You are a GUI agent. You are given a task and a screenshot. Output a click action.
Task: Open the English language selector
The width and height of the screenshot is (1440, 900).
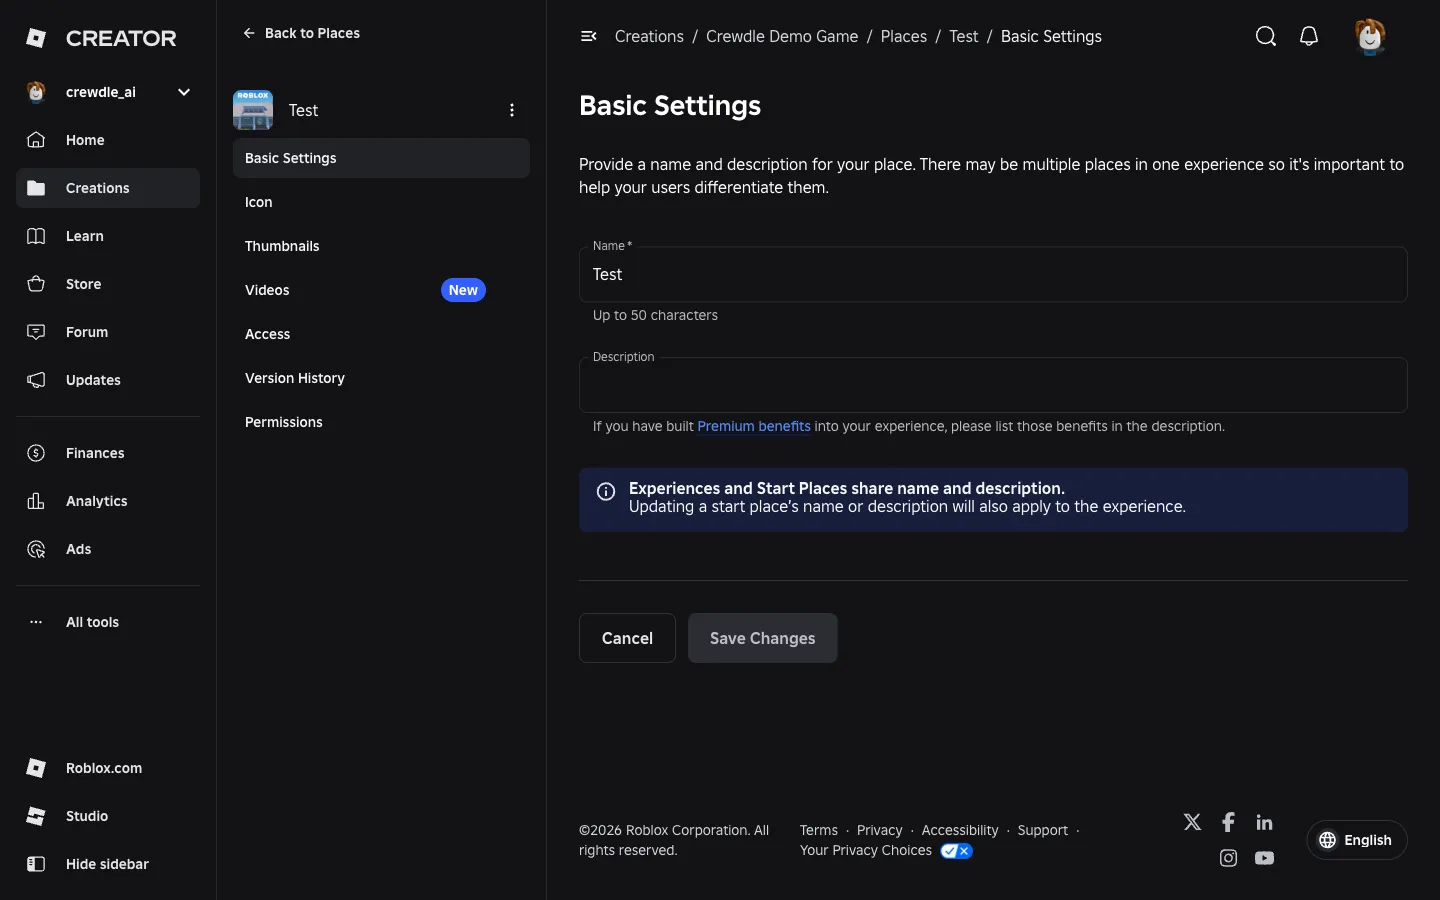pos(1356,840)
